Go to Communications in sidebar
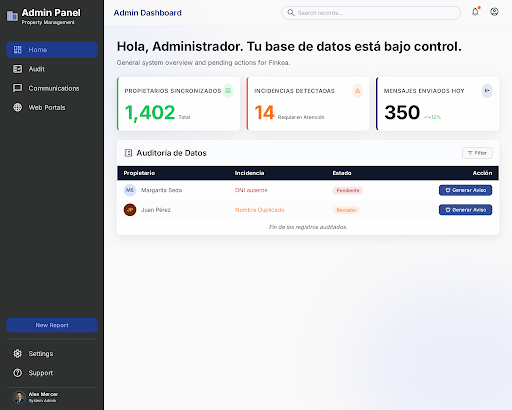Viewport: 512px width, 410px height. click(52, 88)
